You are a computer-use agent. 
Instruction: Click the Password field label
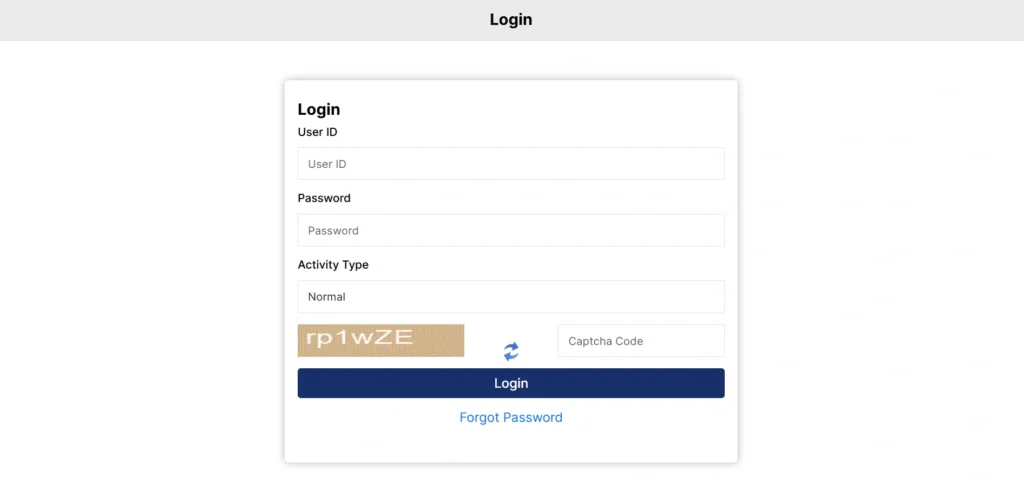click(324, 198)
